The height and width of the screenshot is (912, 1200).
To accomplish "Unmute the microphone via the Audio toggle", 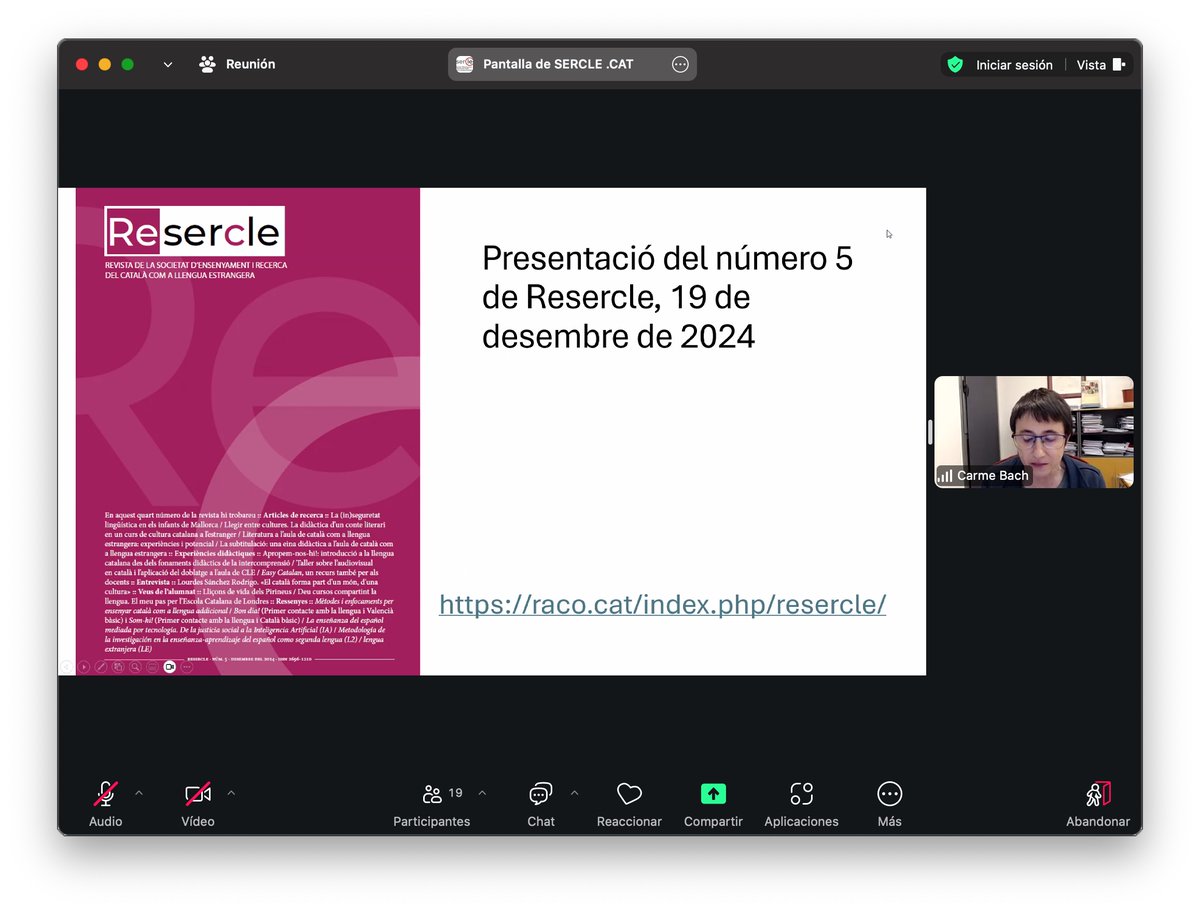I will point(103,794).
